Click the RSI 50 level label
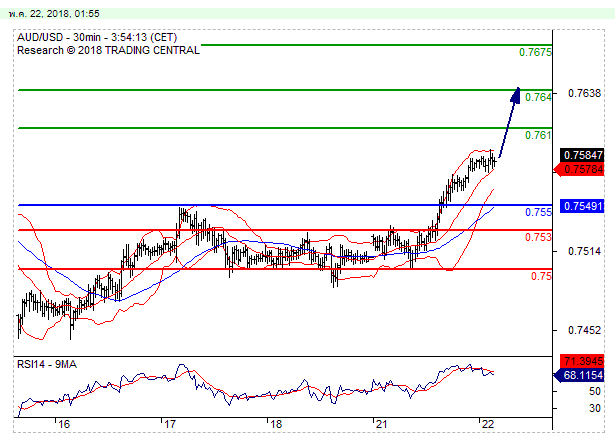The height and width of the screenshot is (441, 615). point(595,392)
